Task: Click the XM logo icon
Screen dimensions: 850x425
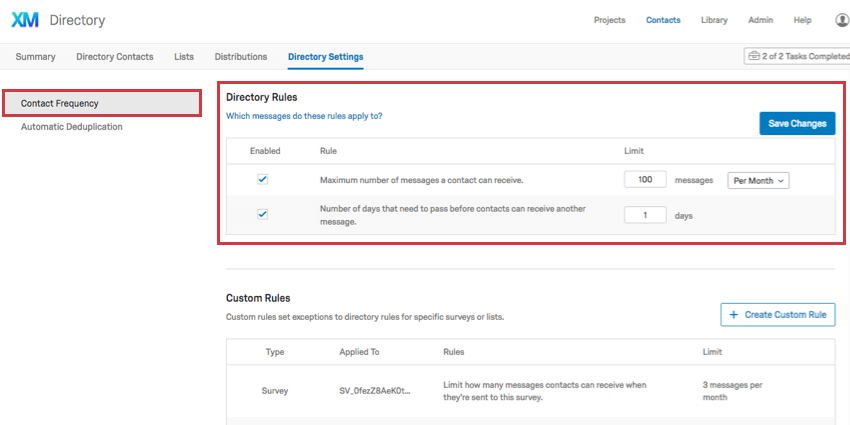Action: click(x=25, y=20)
